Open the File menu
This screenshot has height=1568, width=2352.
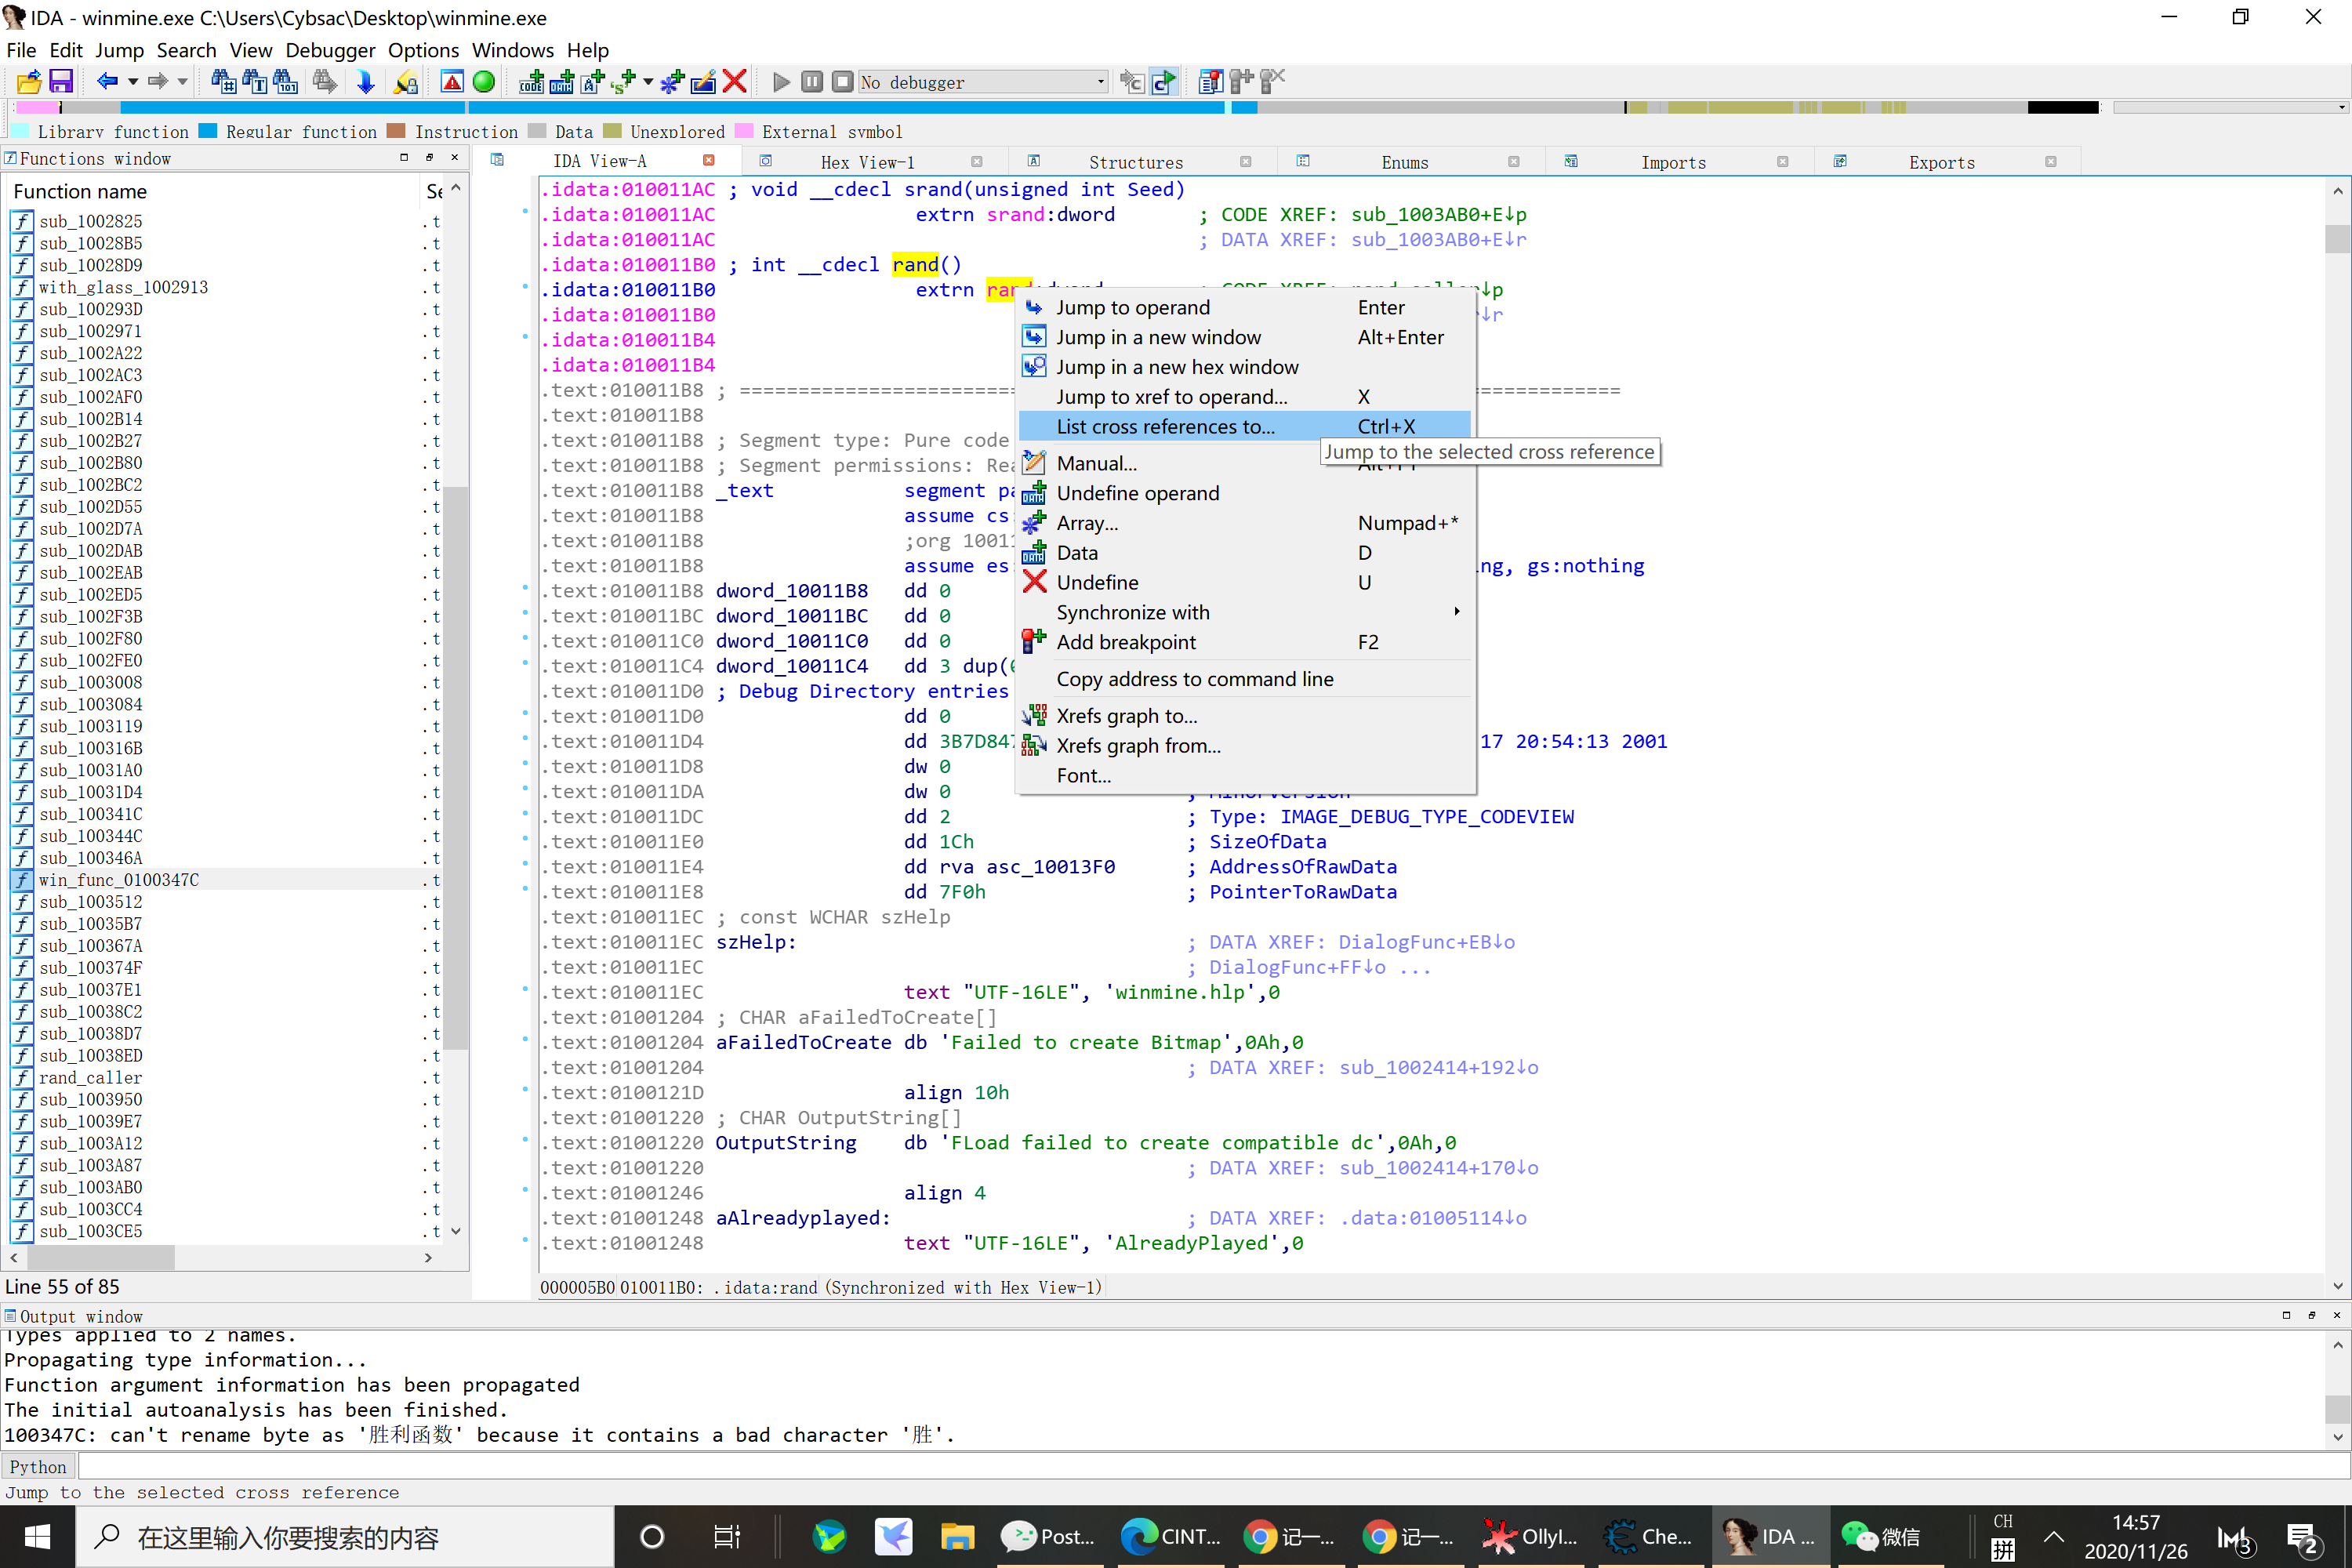(21, 50)
